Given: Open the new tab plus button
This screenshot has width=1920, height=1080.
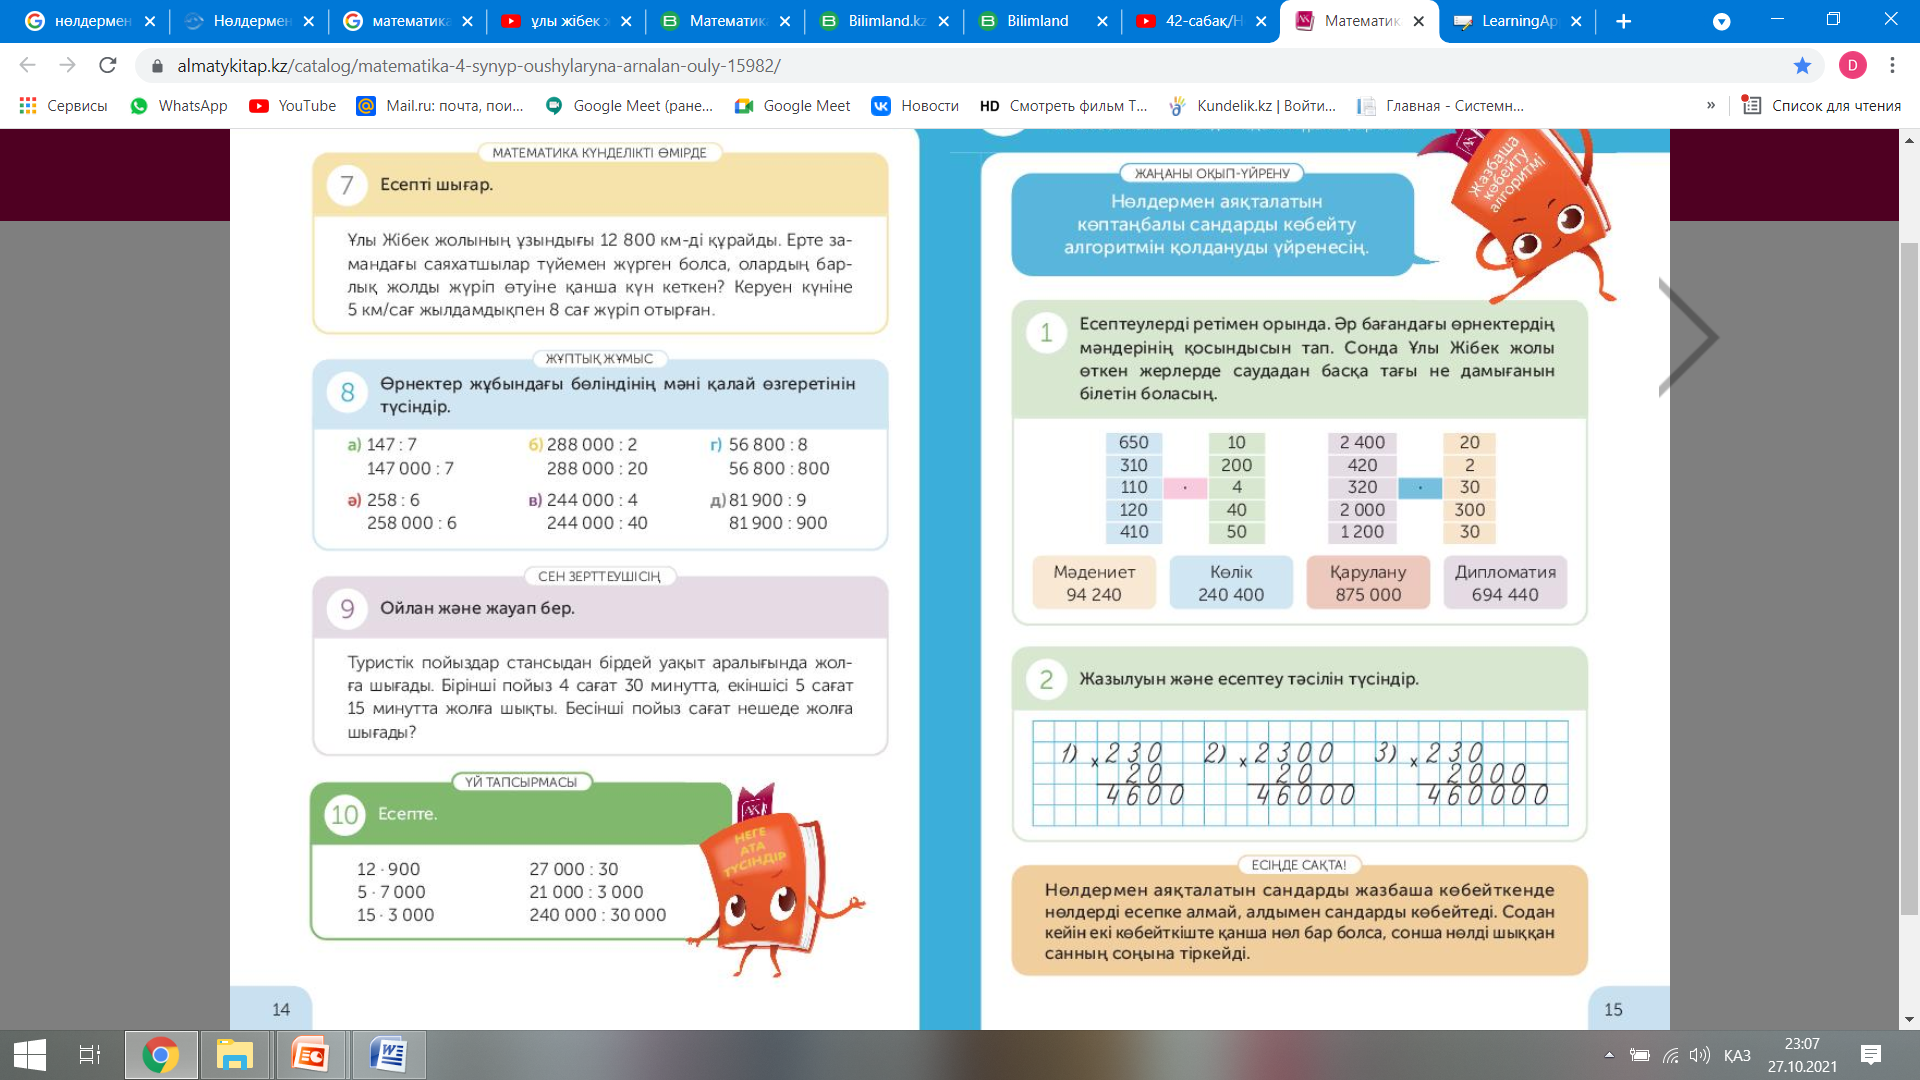Looking at the screenshot, I should (x=1624, y=21).
